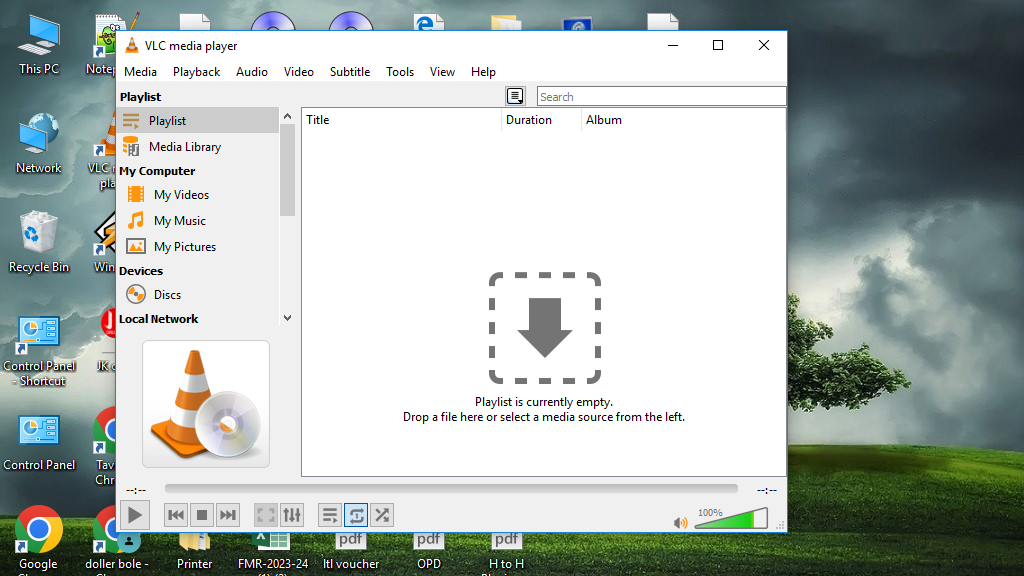Click the Devices section heading

pyautogui.click(x=141, y=271)
